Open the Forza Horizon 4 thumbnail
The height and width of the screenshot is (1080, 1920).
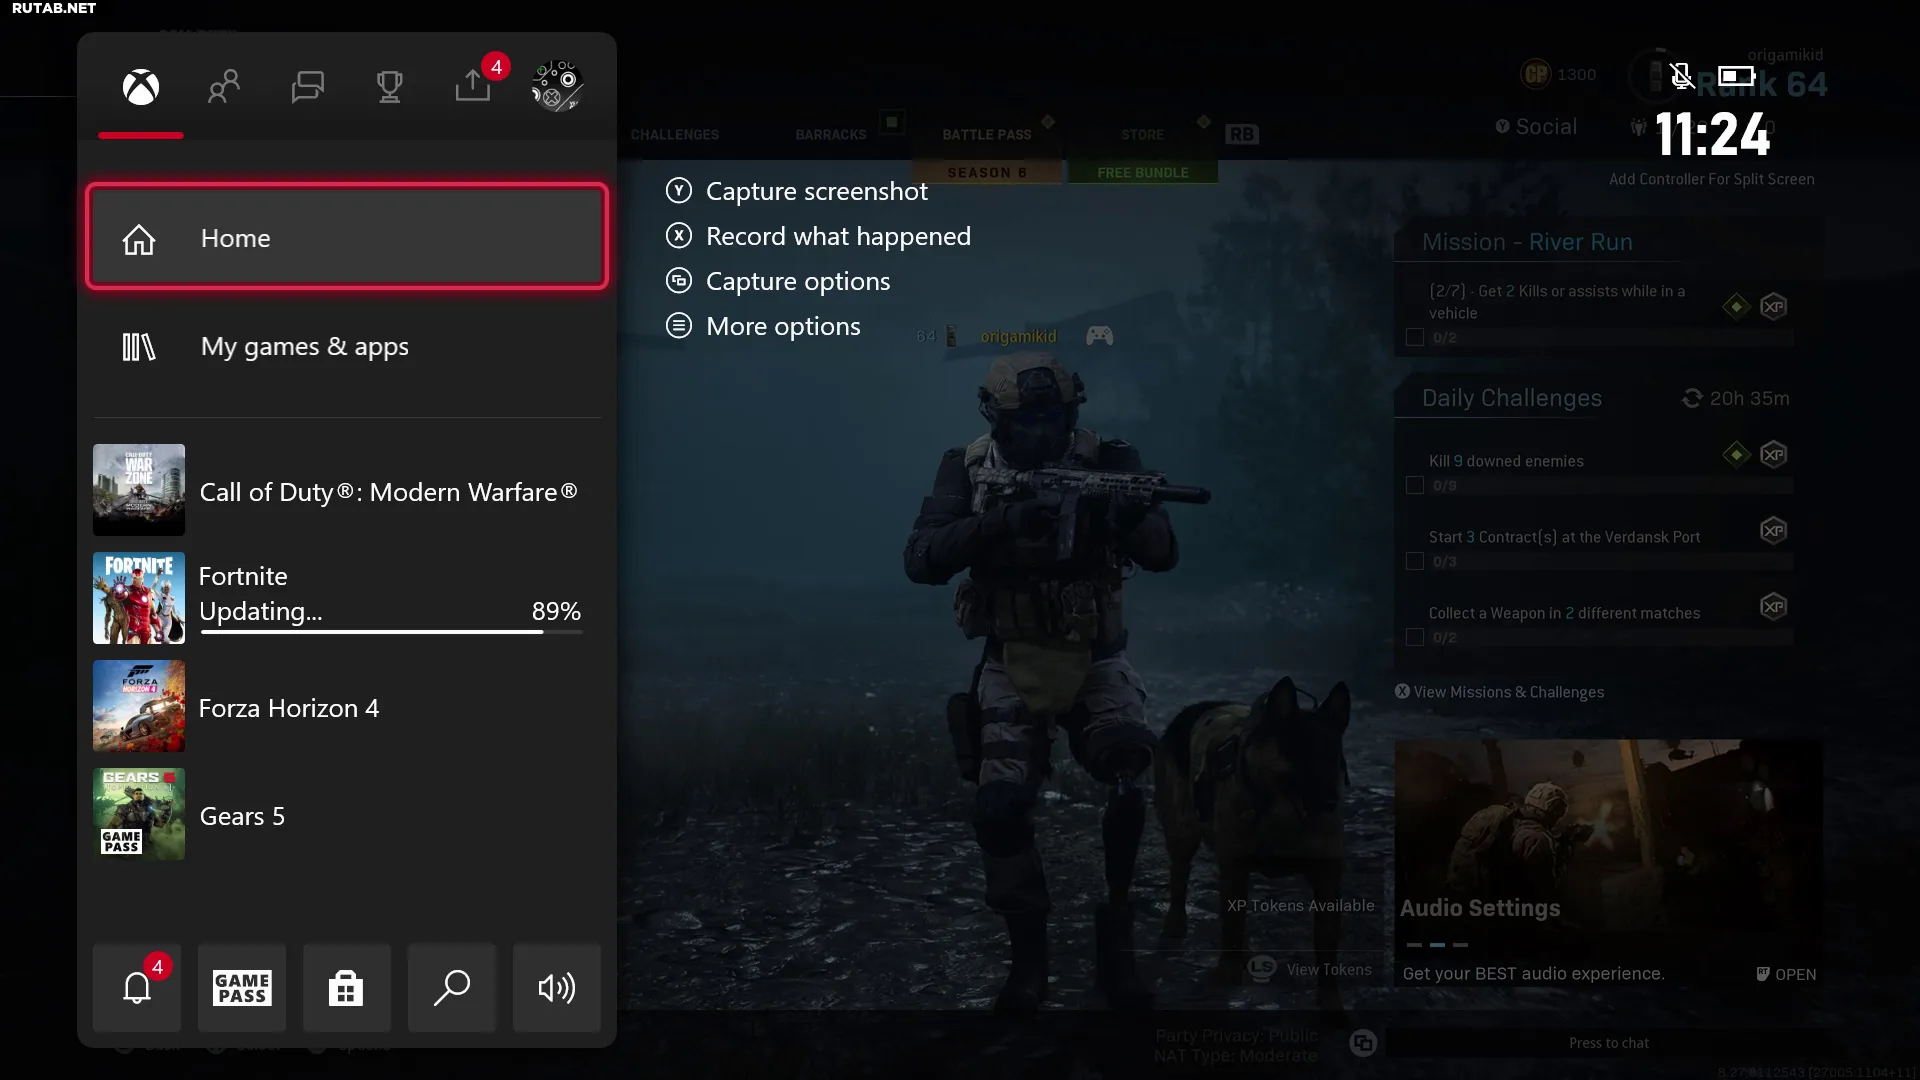[x=139, y=706]
